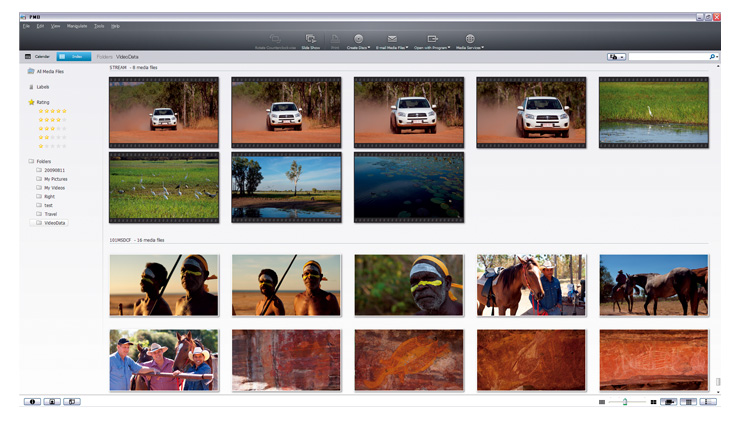Click the Slide Show toolbar icon
Image resolution: width=740 pixels, height=426 pixels.
coord(309,38)
